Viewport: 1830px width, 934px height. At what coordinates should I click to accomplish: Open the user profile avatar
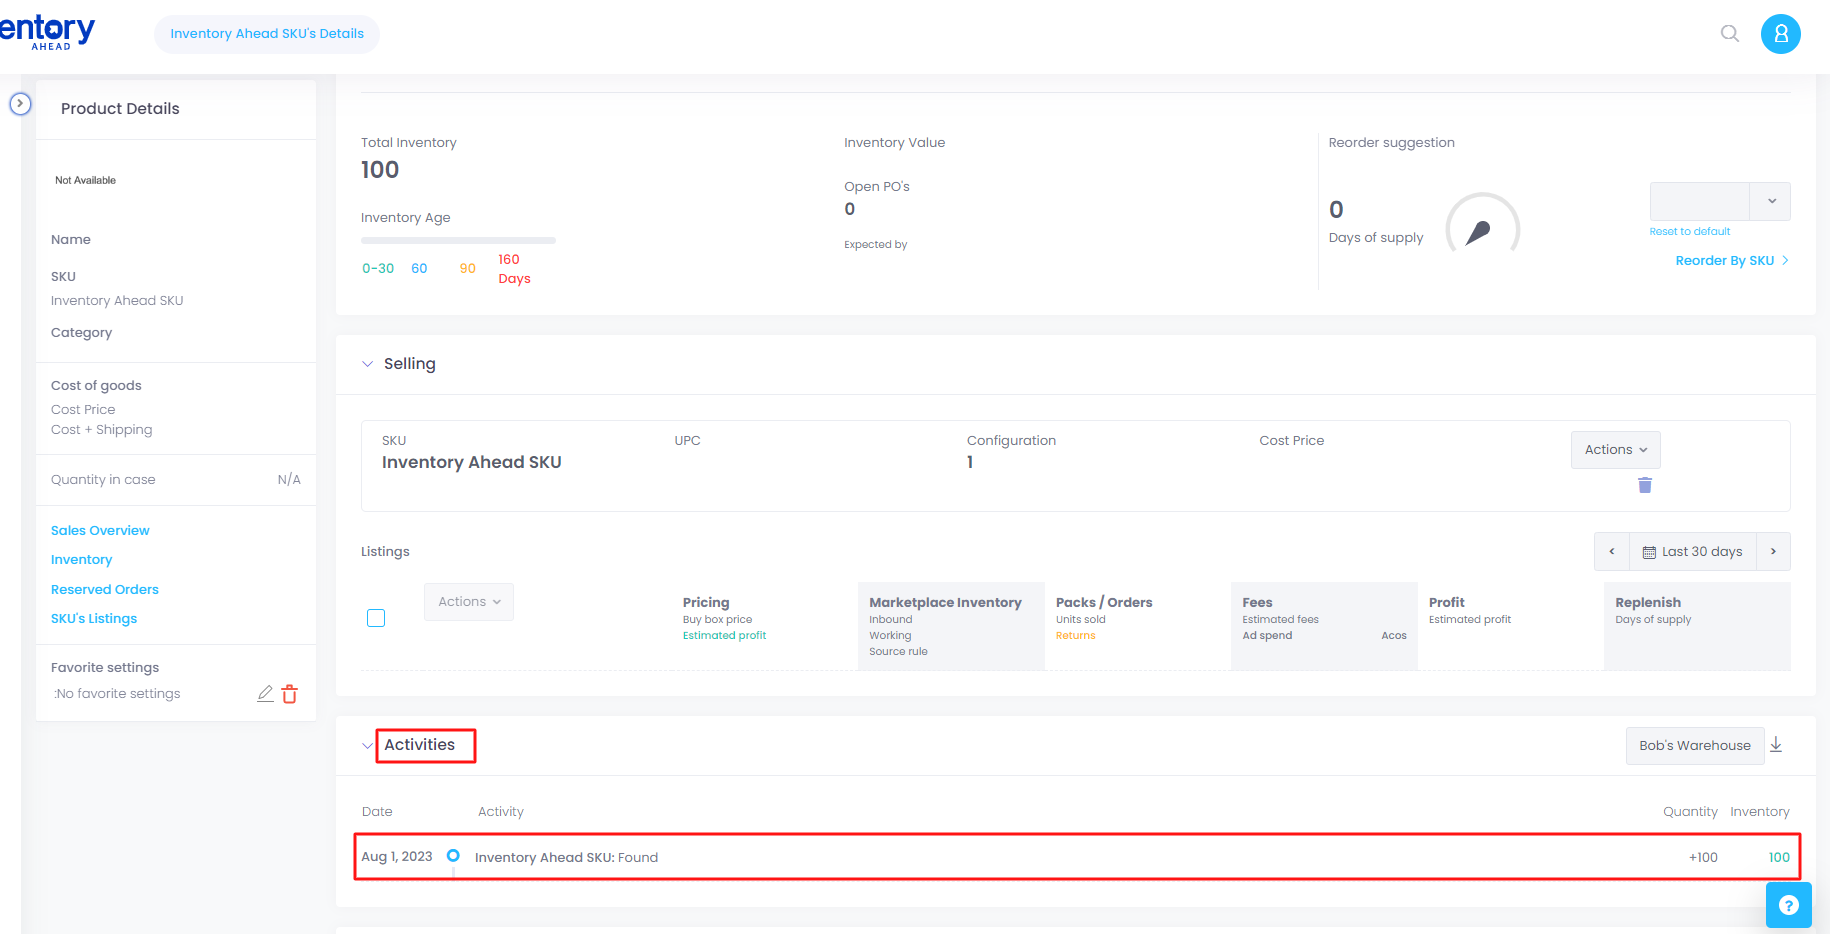[1780, 34]
